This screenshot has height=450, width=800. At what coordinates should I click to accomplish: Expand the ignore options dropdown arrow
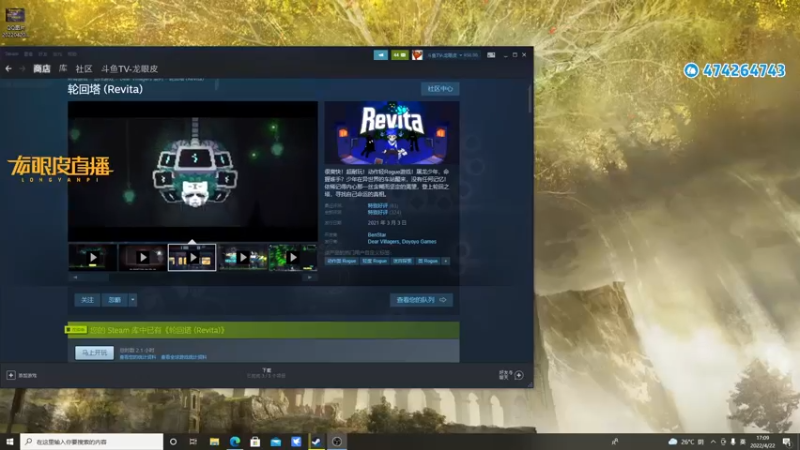coord(133,300)
